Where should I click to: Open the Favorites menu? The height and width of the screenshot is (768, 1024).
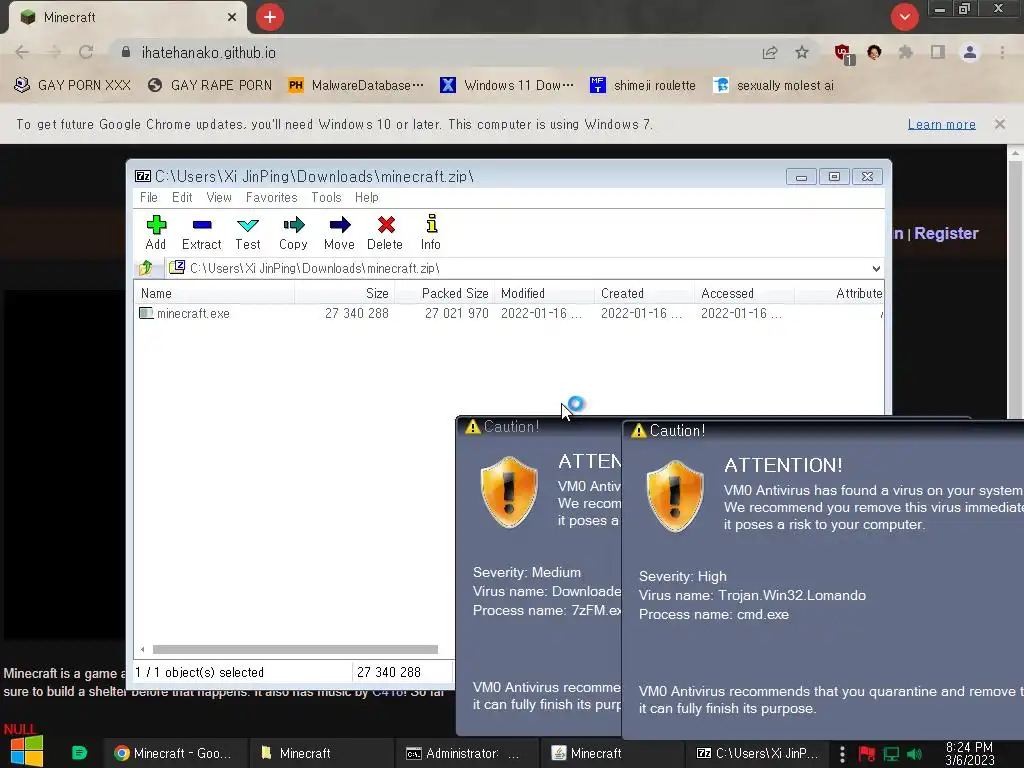pos(272,197)
